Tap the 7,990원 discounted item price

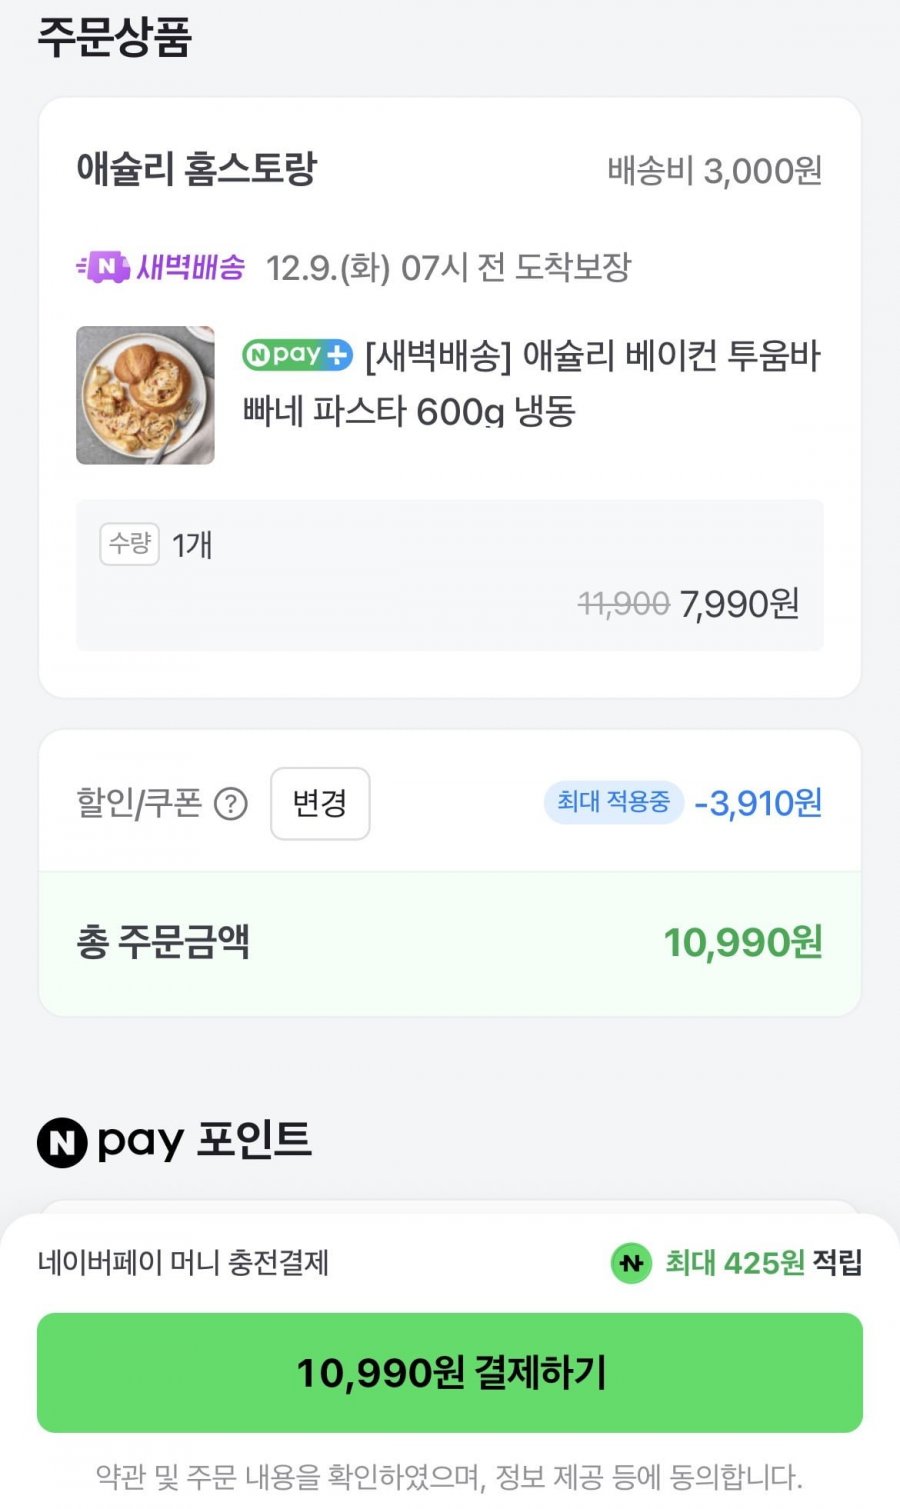(739, 604)
